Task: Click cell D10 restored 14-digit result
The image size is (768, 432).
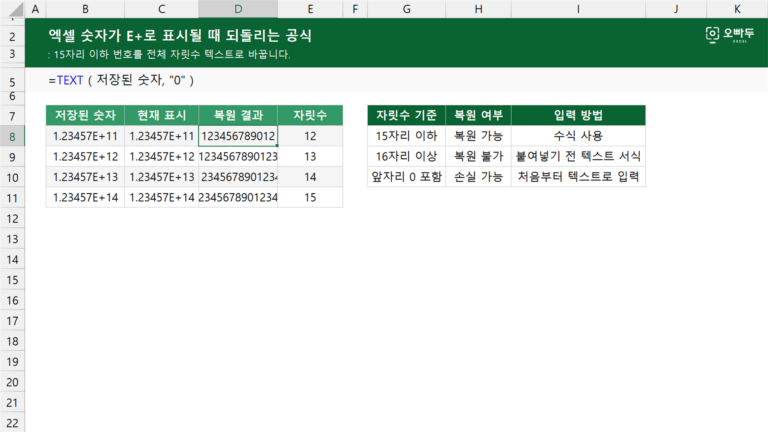Action: coord(238,177)
